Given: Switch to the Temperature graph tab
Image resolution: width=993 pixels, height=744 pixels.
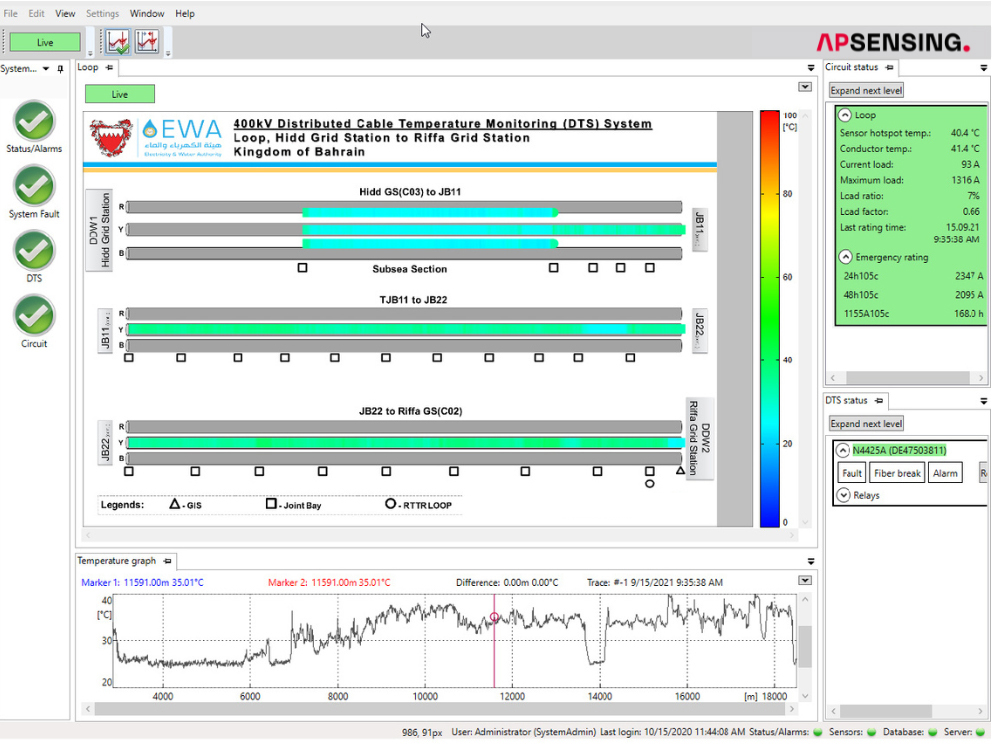Looking at the screenshot, I should coord(119,561).
